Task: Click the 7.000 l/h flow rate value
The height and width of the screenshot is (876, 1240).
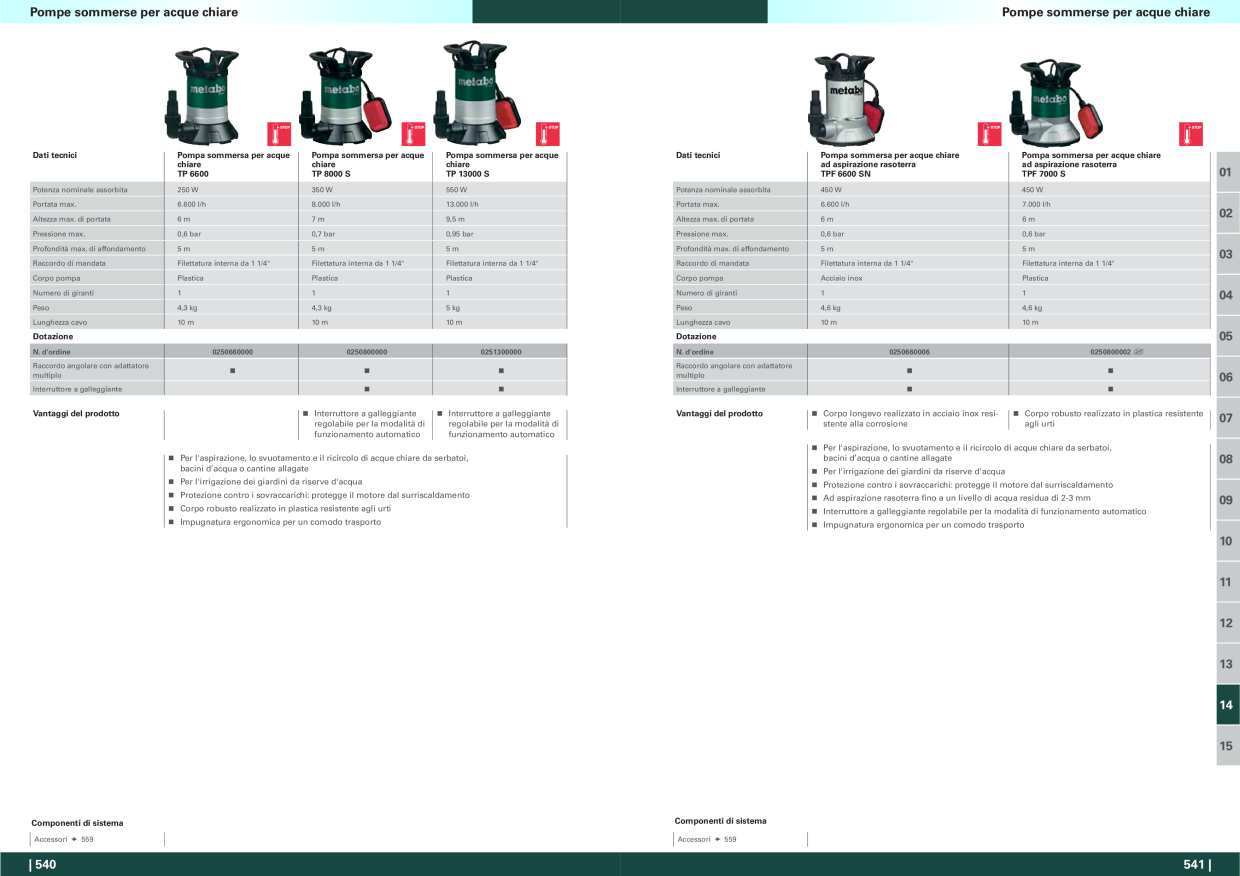Action: [1036, 204]
